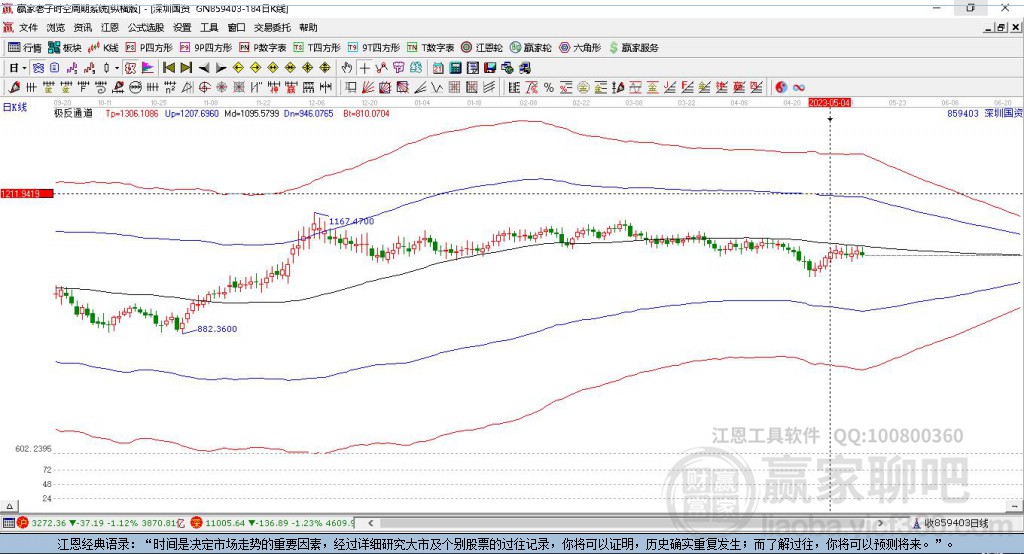Open the 六角形 hexagon tool

coord(580,48)
